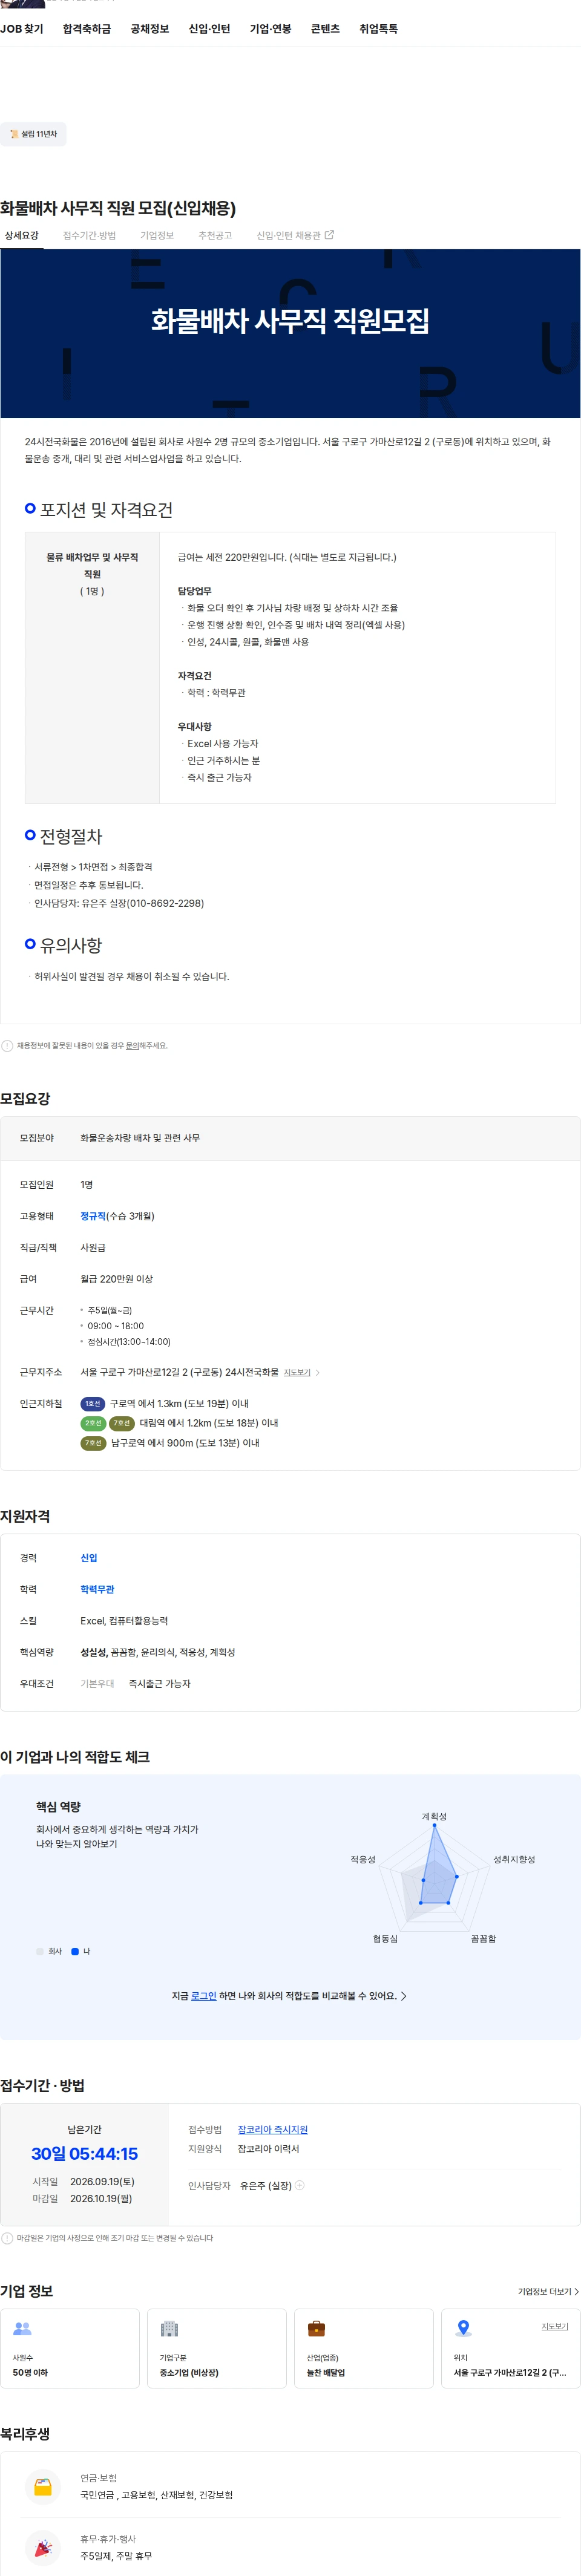The width and height of the screenshot is (581, 2576).
Task: Expand 인사담당자 유은주 plus icon
Action: click(x=300, y=2185)
